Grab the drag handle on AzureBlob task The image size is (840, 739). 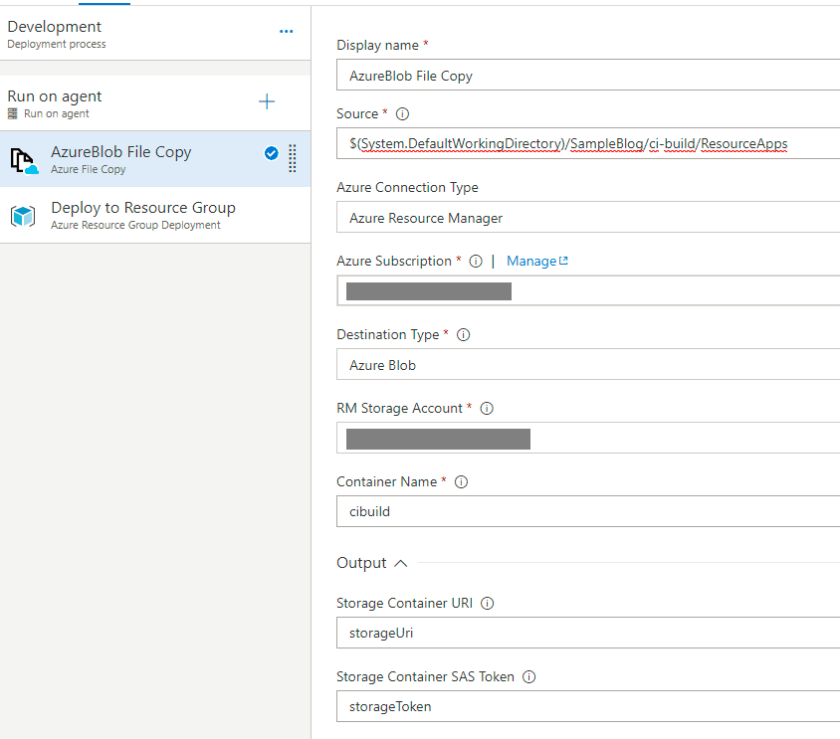pyautogui.click(x=293, y=158)
